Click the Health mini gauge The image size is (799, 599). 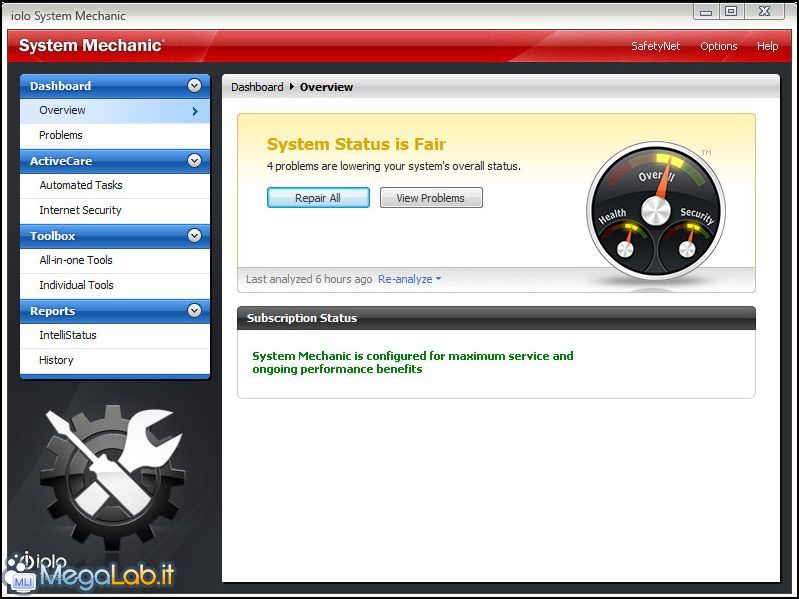(x=624, y=242)
